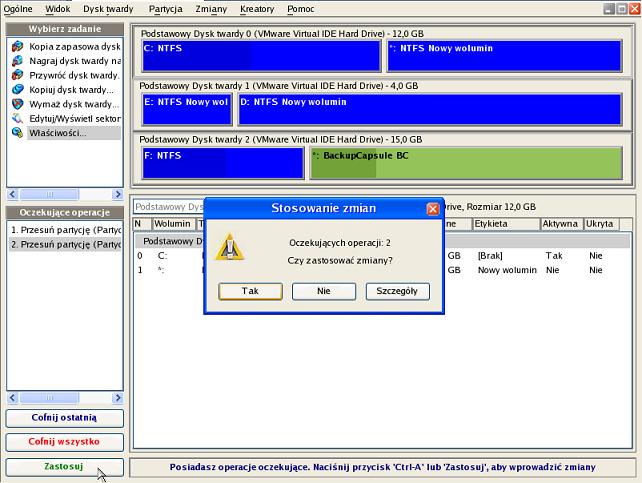
Task: Click the Wymaż dysk twardy icon
Action: (17, 104)
